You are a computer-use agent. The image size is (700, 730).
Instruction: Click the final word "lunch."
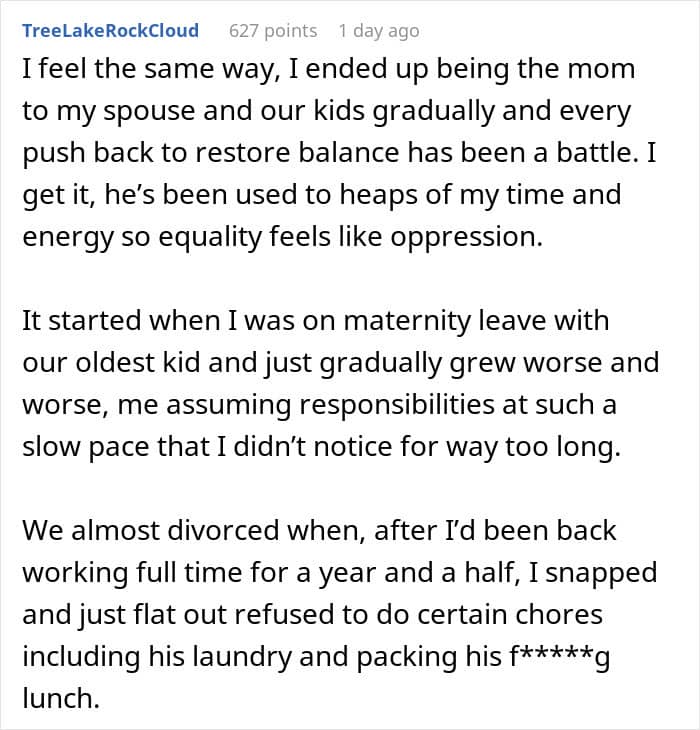click(x=61, y=701)
